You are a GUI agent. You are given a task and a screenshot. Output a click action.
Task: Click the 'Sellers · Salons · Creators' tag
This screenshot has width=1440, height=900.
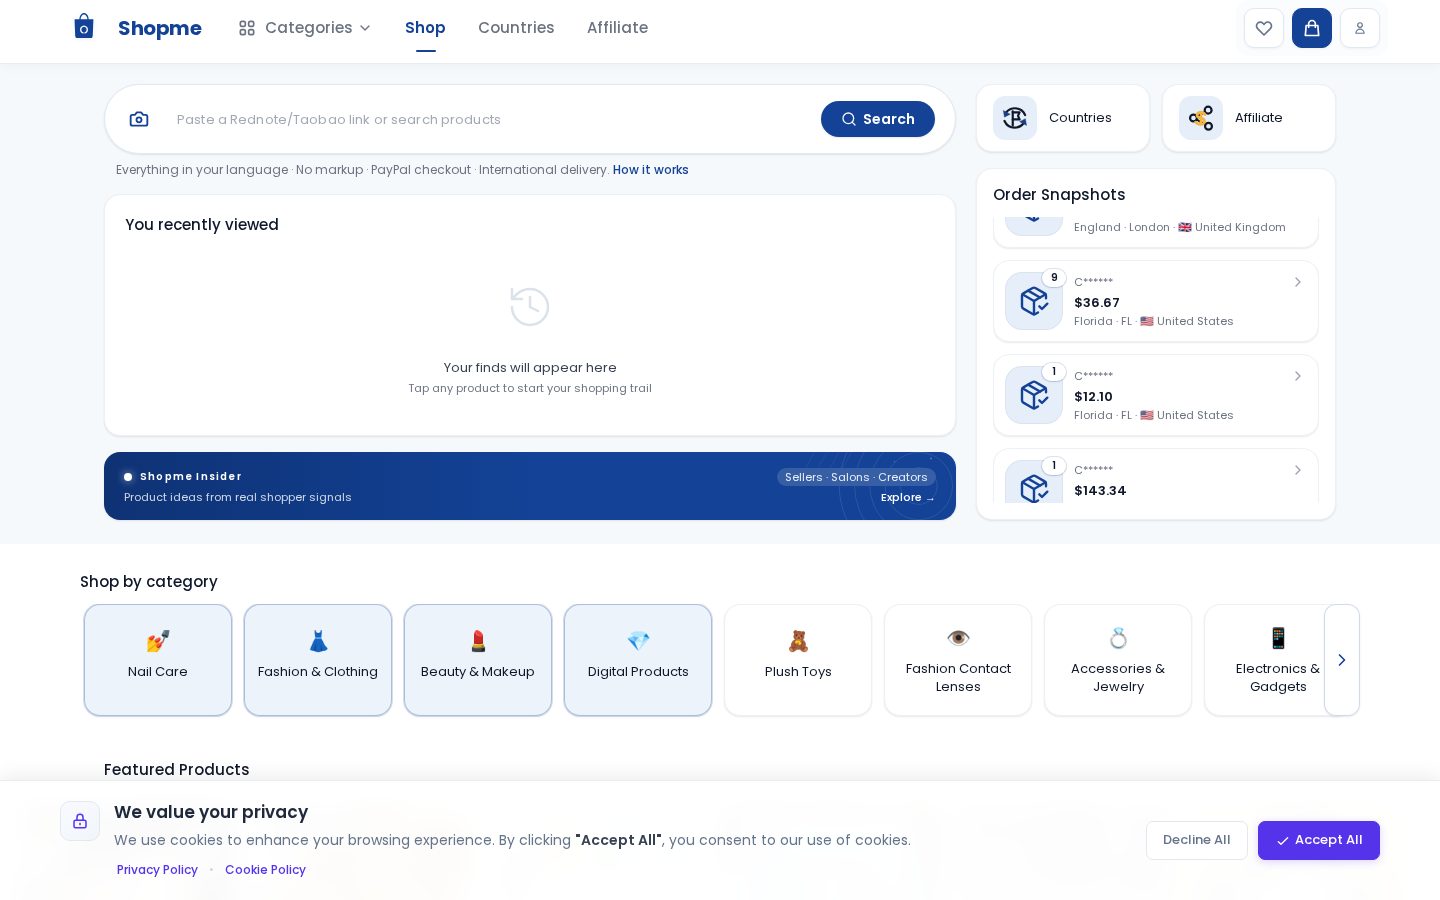[x=856, y=477]
